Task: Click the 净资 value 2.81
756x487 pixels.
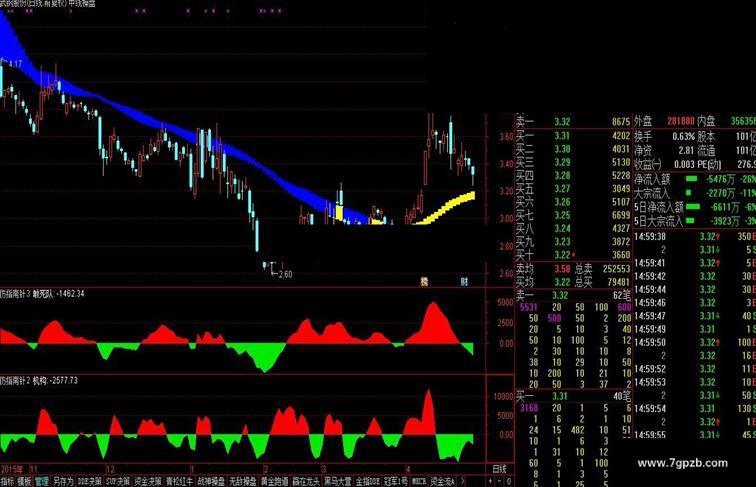Action: point(686,151)
